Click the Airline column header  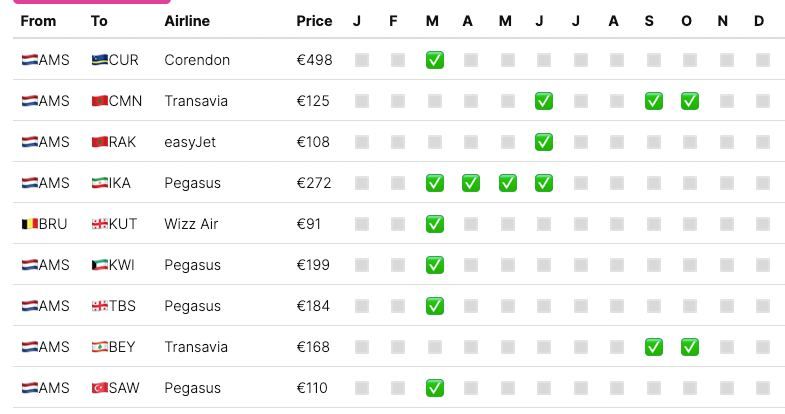pos(186,21)
